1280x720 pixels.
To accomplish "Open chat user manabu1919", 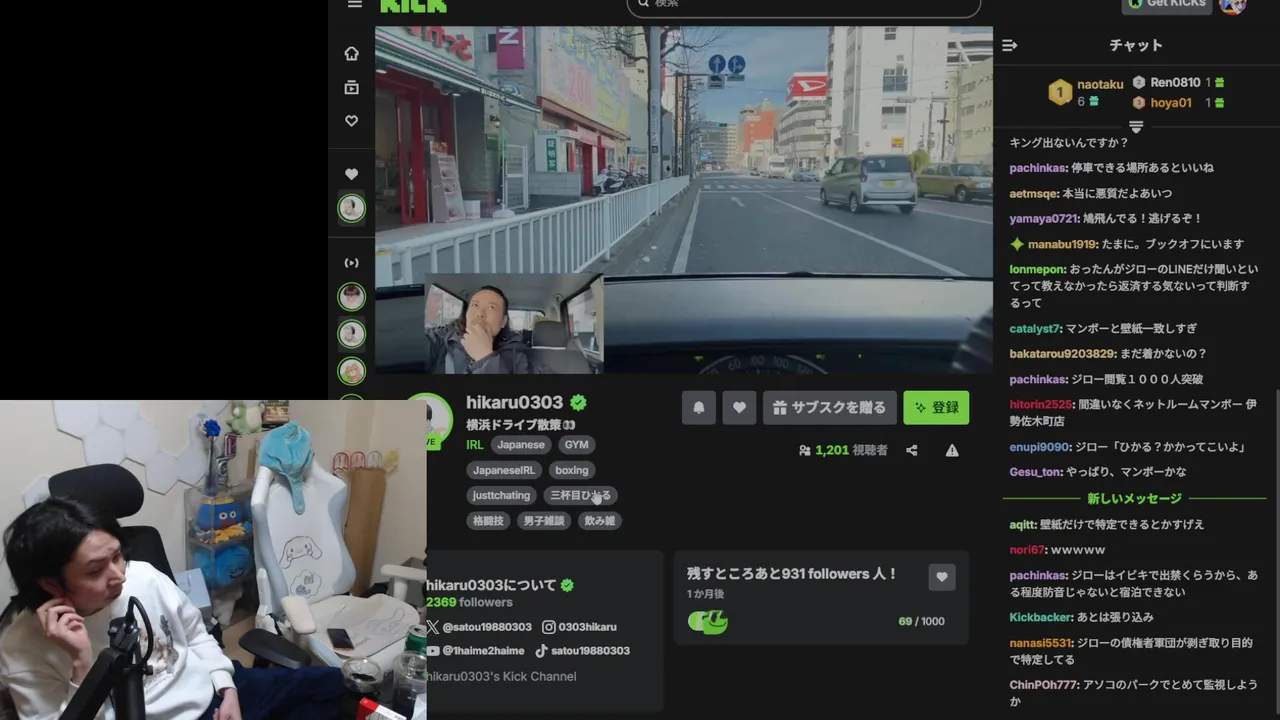I will (1062, 244).
